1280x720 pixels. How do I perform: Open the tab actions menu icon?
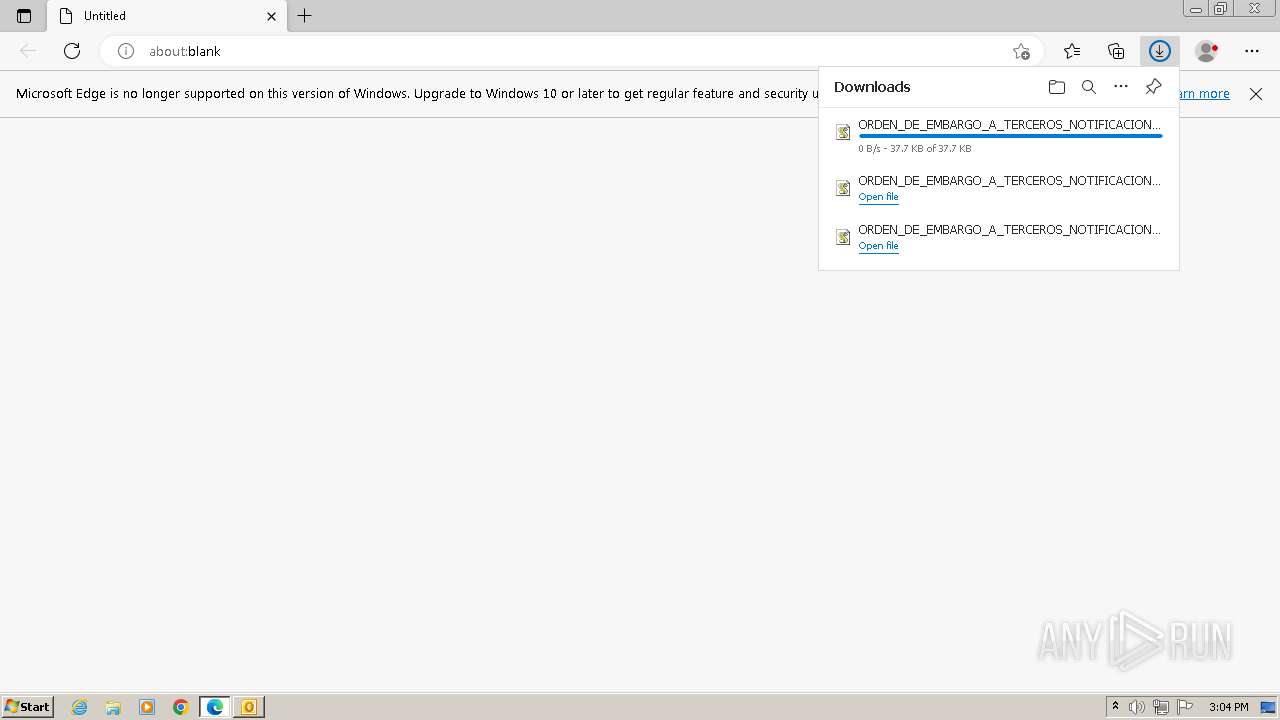[x=24, y=16]
